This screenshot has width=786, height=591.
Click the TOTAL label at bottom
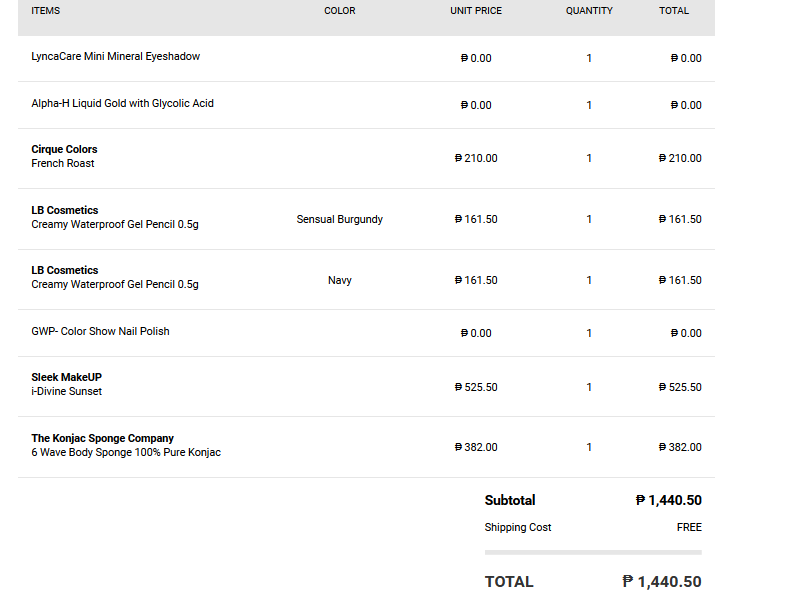click(509, 582)
